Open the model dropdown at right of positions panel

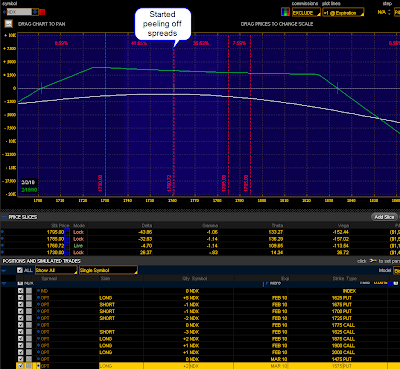click(x=397, y=270)
